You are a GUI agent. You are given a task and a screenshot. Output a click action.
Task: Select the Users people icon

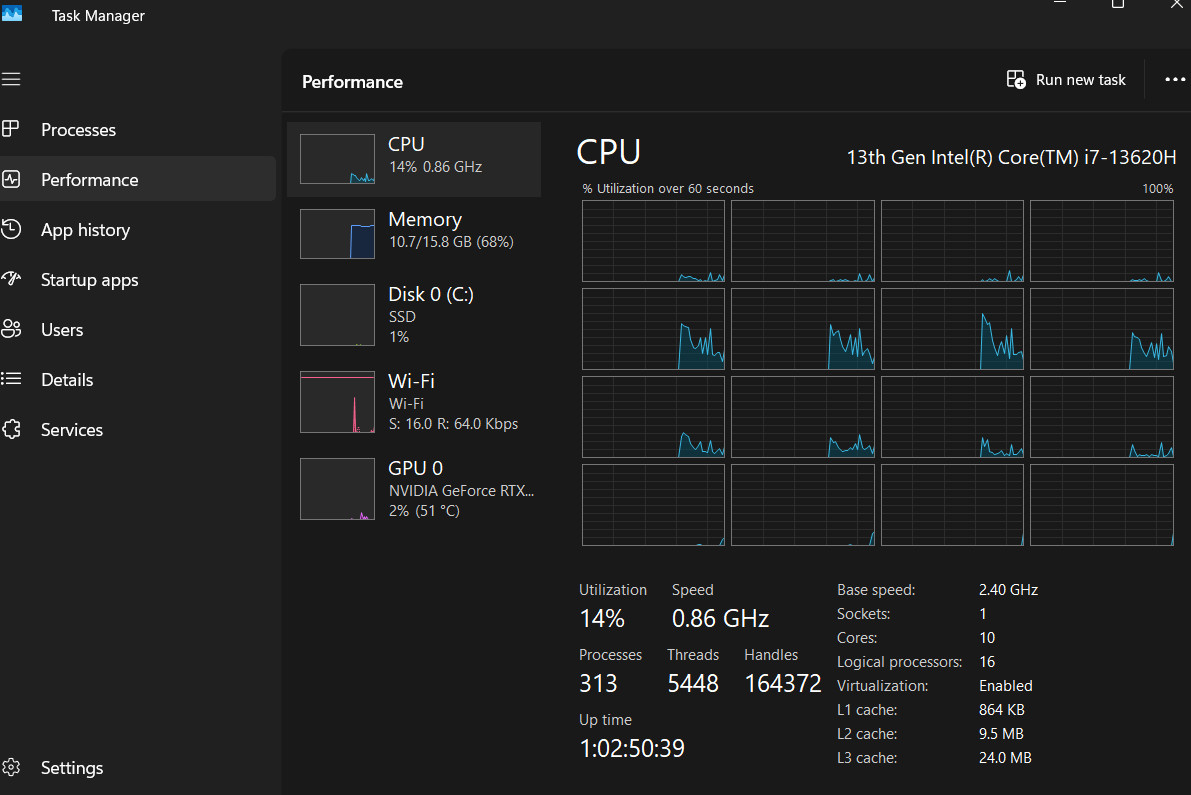coord(11,329)
